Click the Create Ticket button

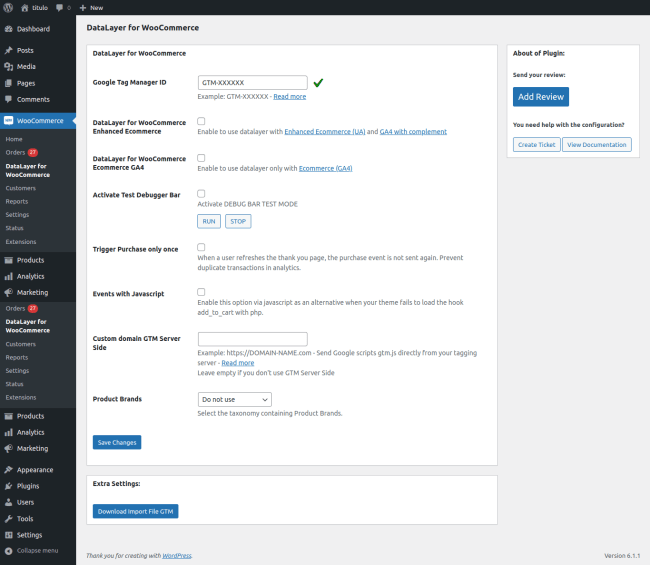coord(536,145)
